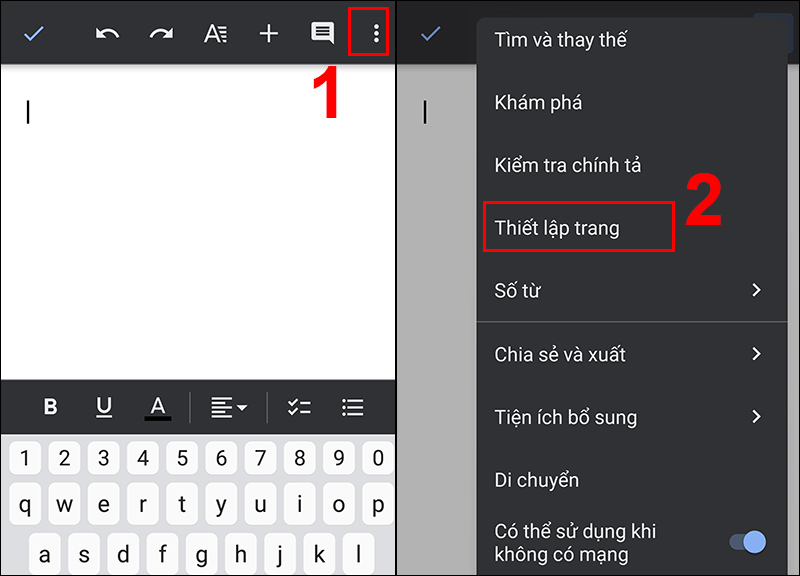Tap the p key on keyboard

pos(378,504)
